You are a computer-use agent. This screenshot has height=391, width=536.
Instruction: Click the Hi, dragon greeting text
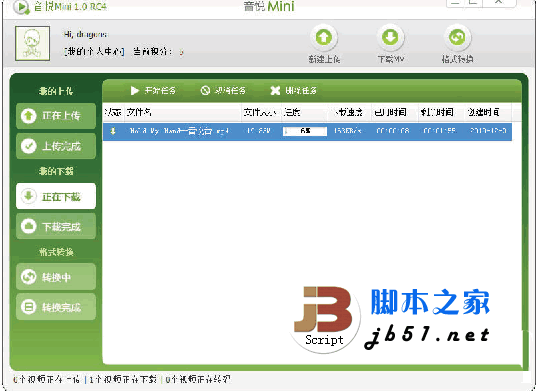coord(85,35)
